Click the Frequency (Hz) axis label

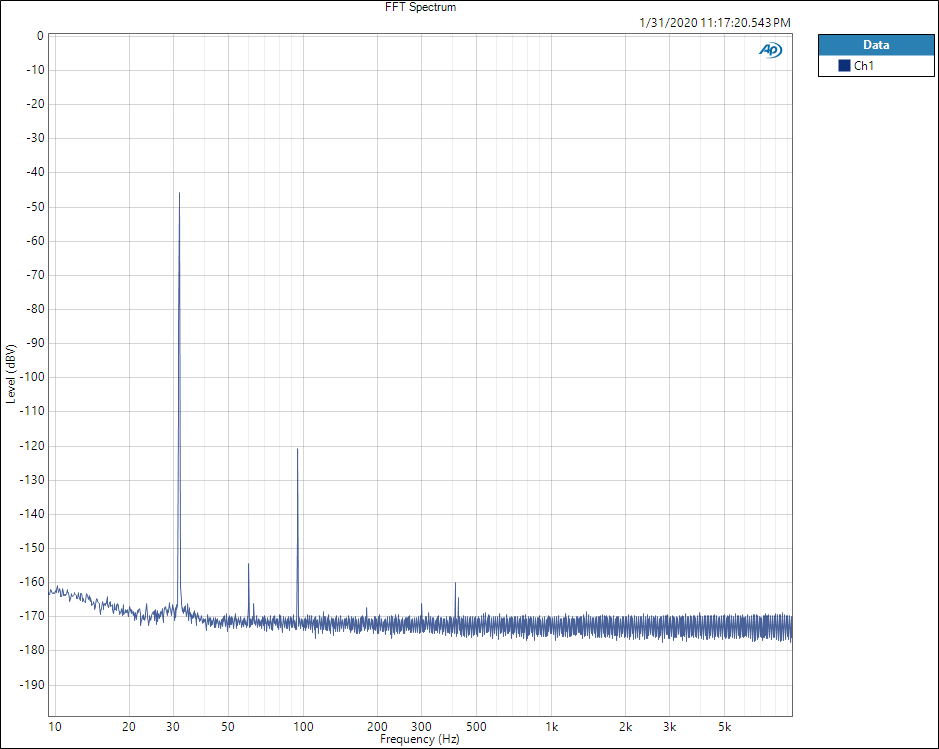(419, 739)
